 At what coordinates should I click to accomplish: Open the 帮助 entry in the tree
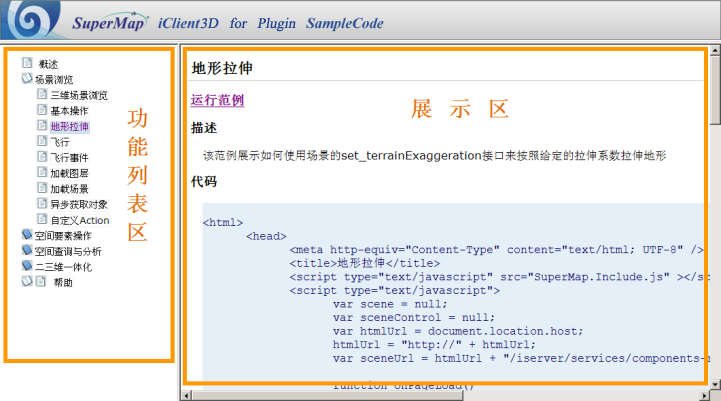click(x=62, y=282)
